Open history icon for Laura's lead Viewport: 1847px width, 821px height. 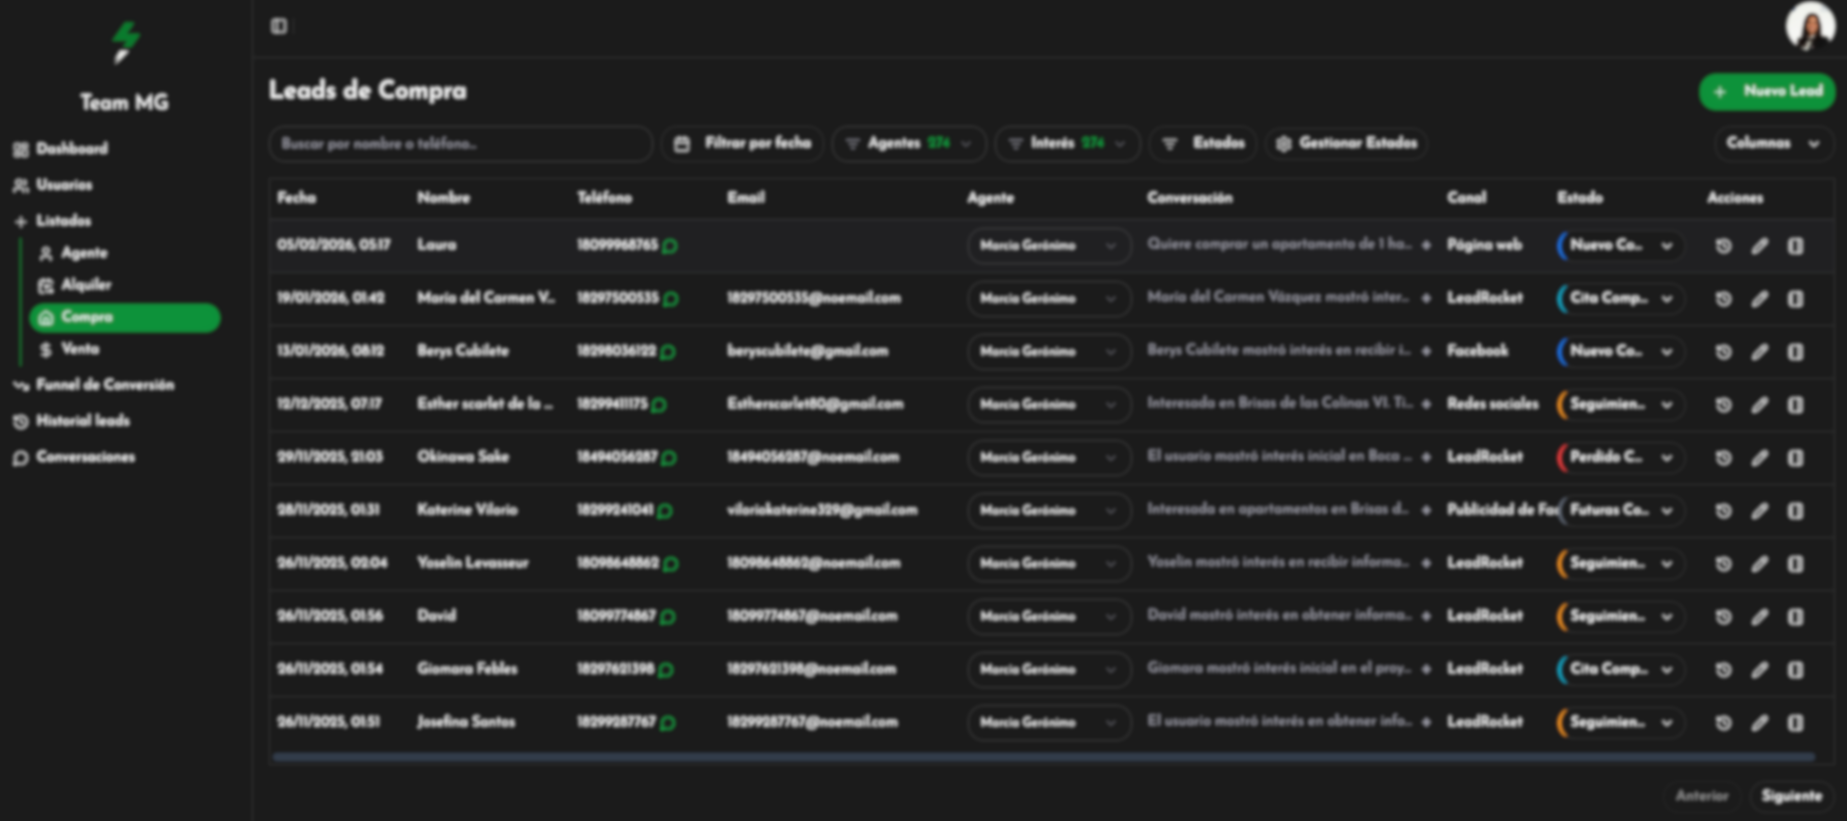click(1722, 246)
